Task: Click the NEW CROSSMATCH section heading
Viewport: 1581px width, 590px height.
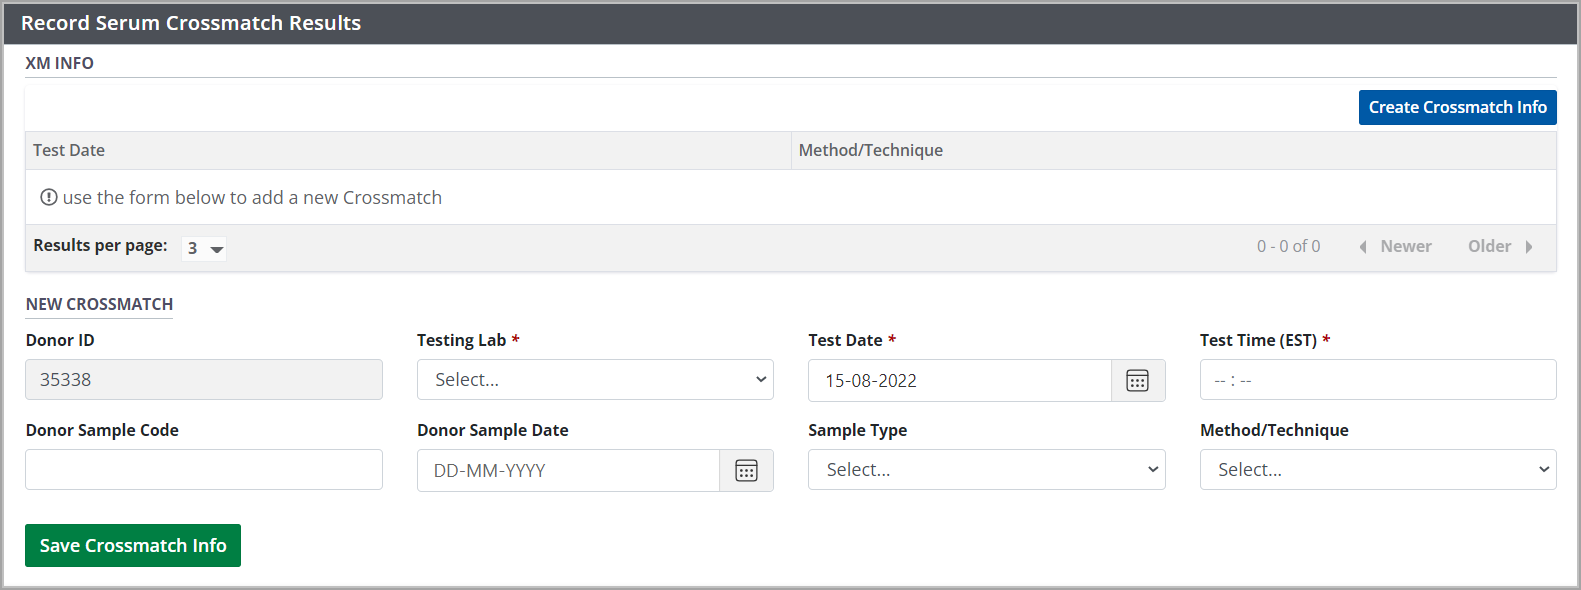Action: pos(99,304)
